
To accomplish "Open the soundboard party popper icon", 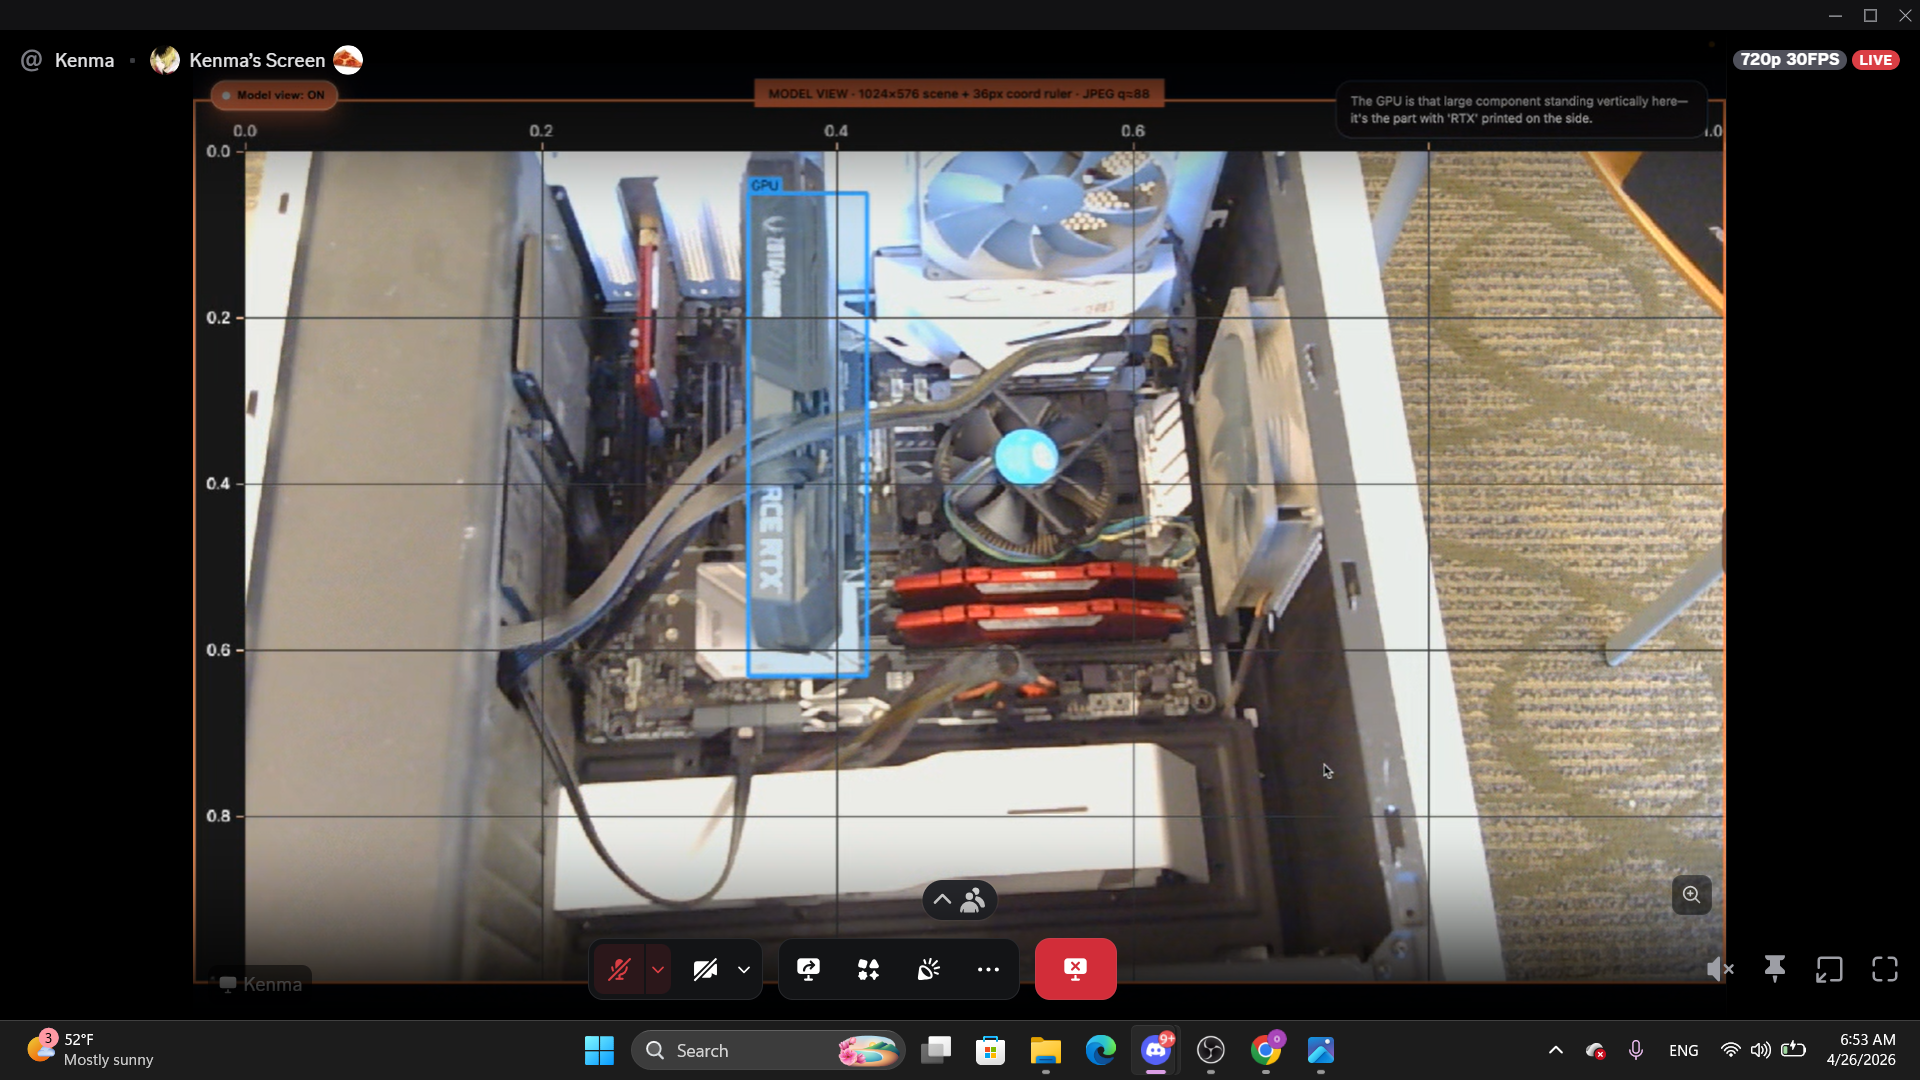I will coord(929,969).
